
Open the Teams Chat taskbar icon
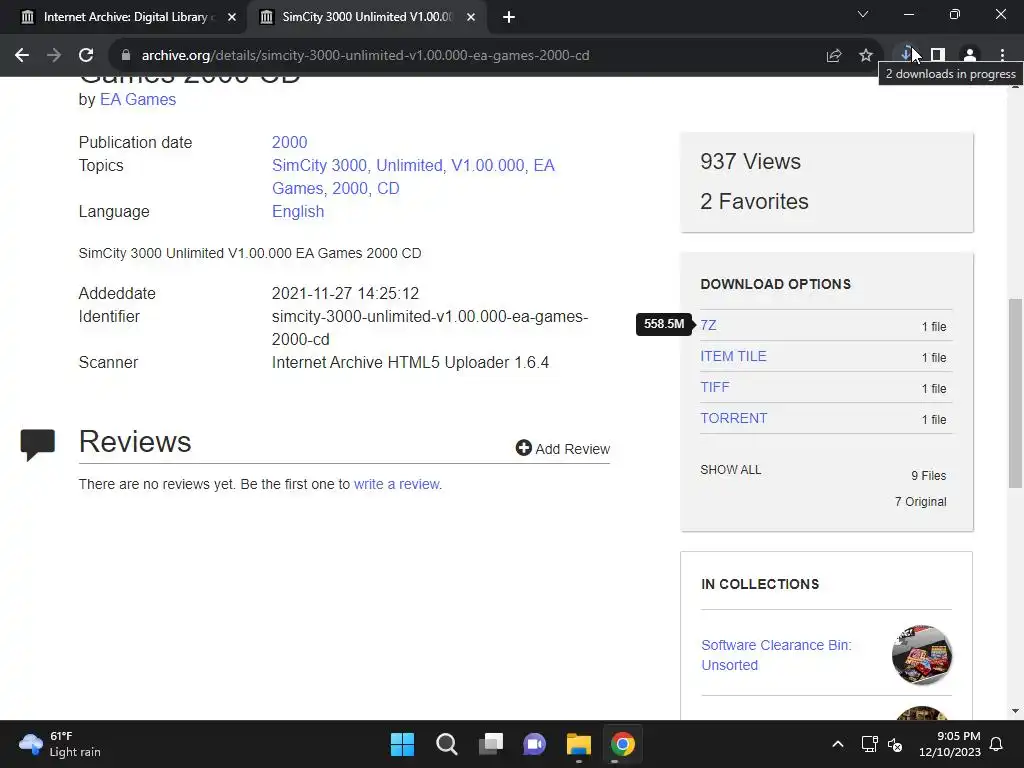[x=535, y=744]
